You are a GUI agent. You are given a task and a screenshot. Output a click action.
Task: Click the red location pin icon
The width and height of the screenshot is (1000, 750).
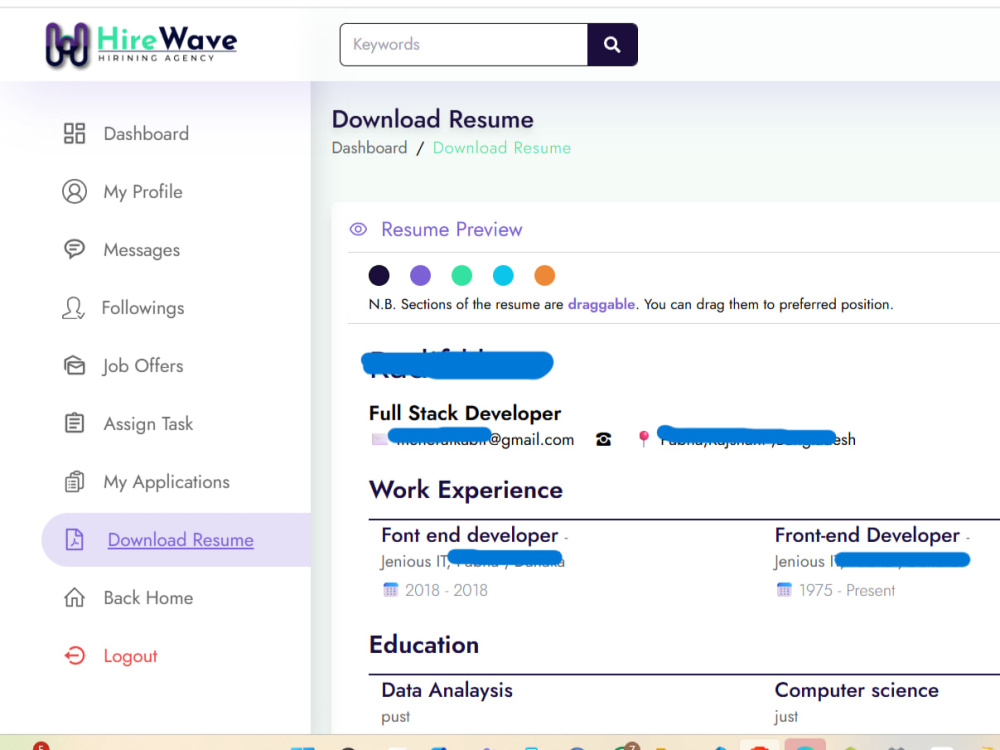644,438
